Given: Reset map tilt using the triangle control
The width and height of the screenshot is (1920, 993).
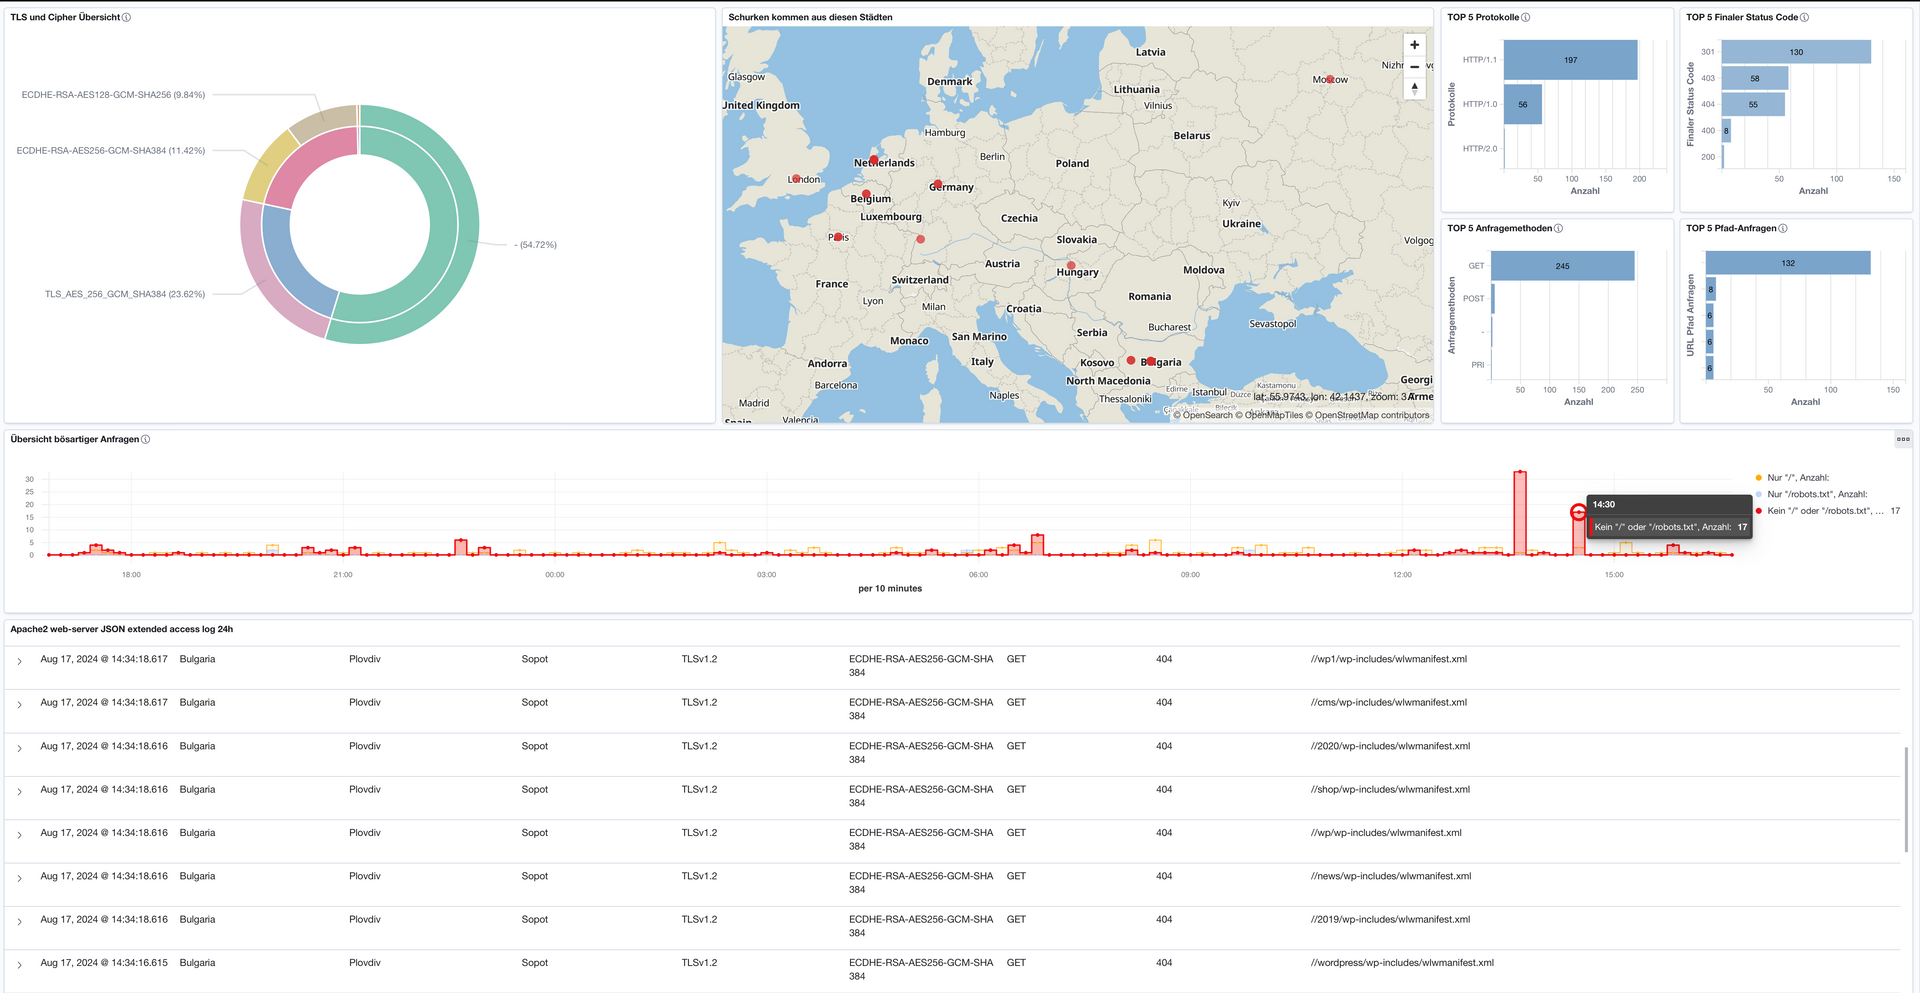Looking at the screenshot, I should click(x=1414, y=88).
